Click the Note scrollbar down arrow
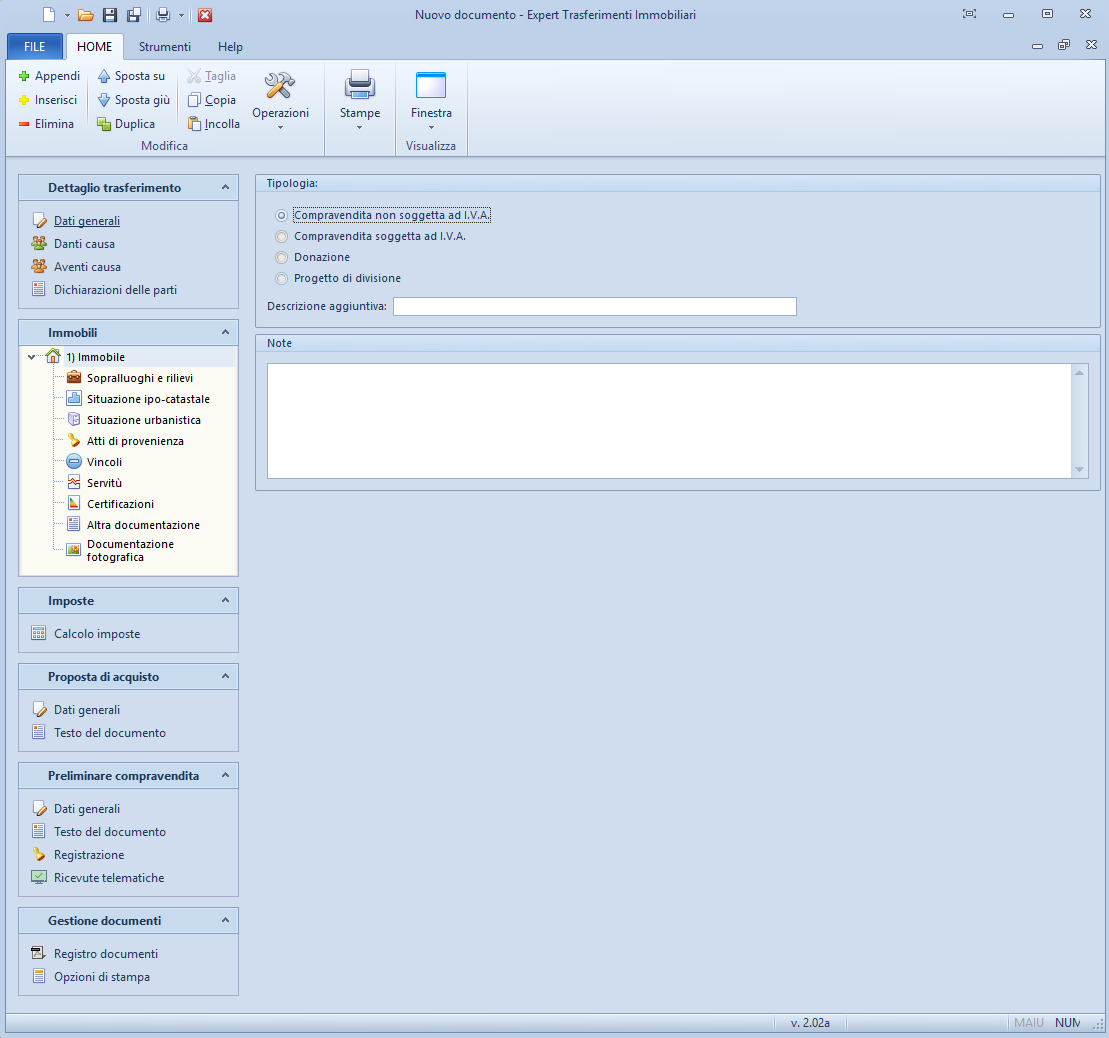This screenshot has width=1109, height=1038. tap(1079, 469)
